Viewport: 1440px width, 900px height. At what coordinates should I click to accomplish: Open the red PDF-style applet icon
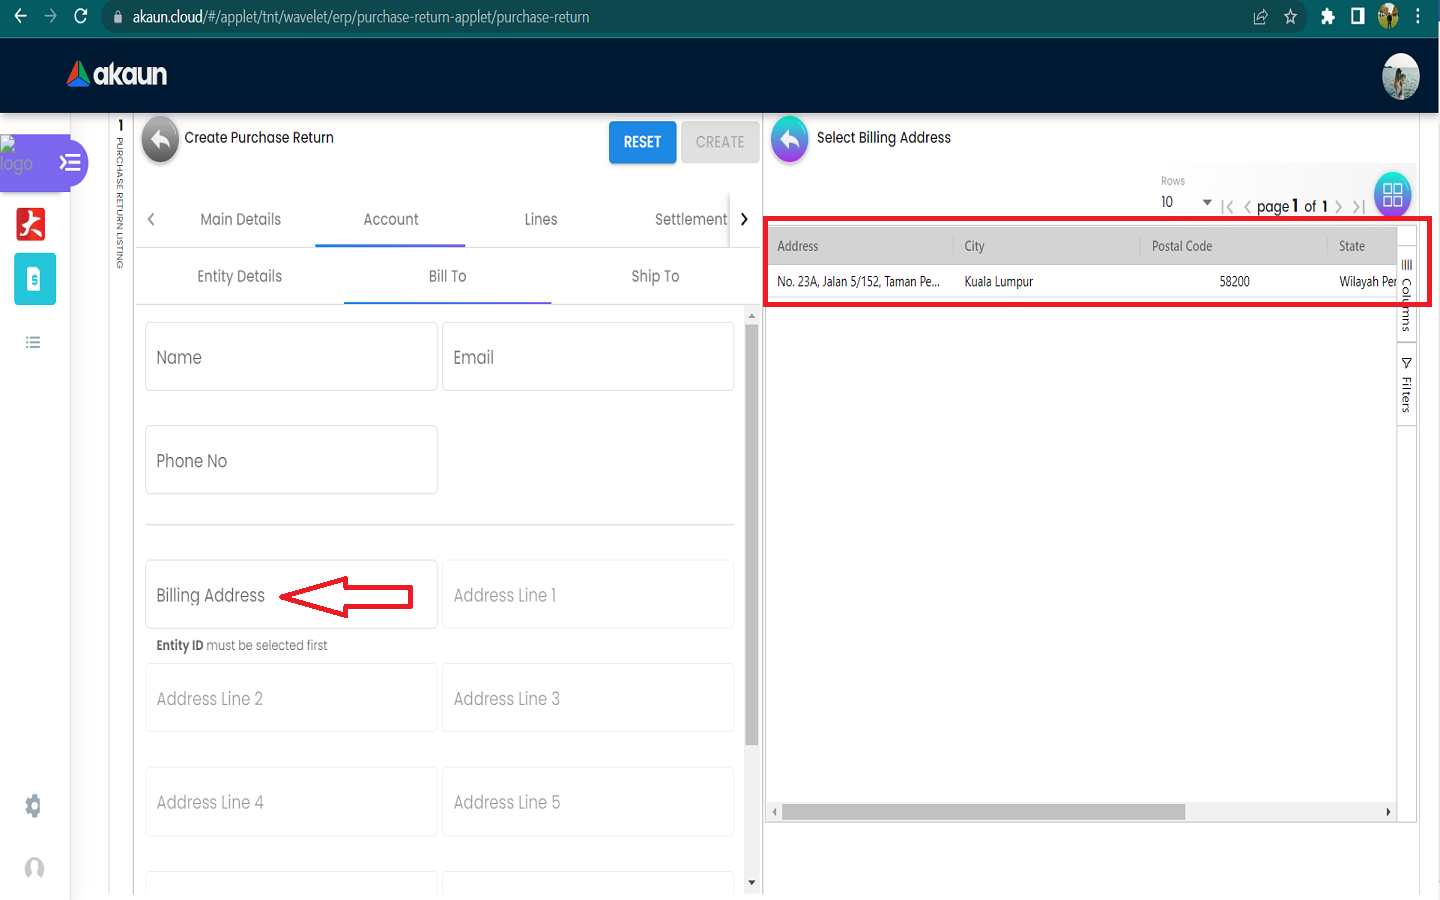click(31, 224)
